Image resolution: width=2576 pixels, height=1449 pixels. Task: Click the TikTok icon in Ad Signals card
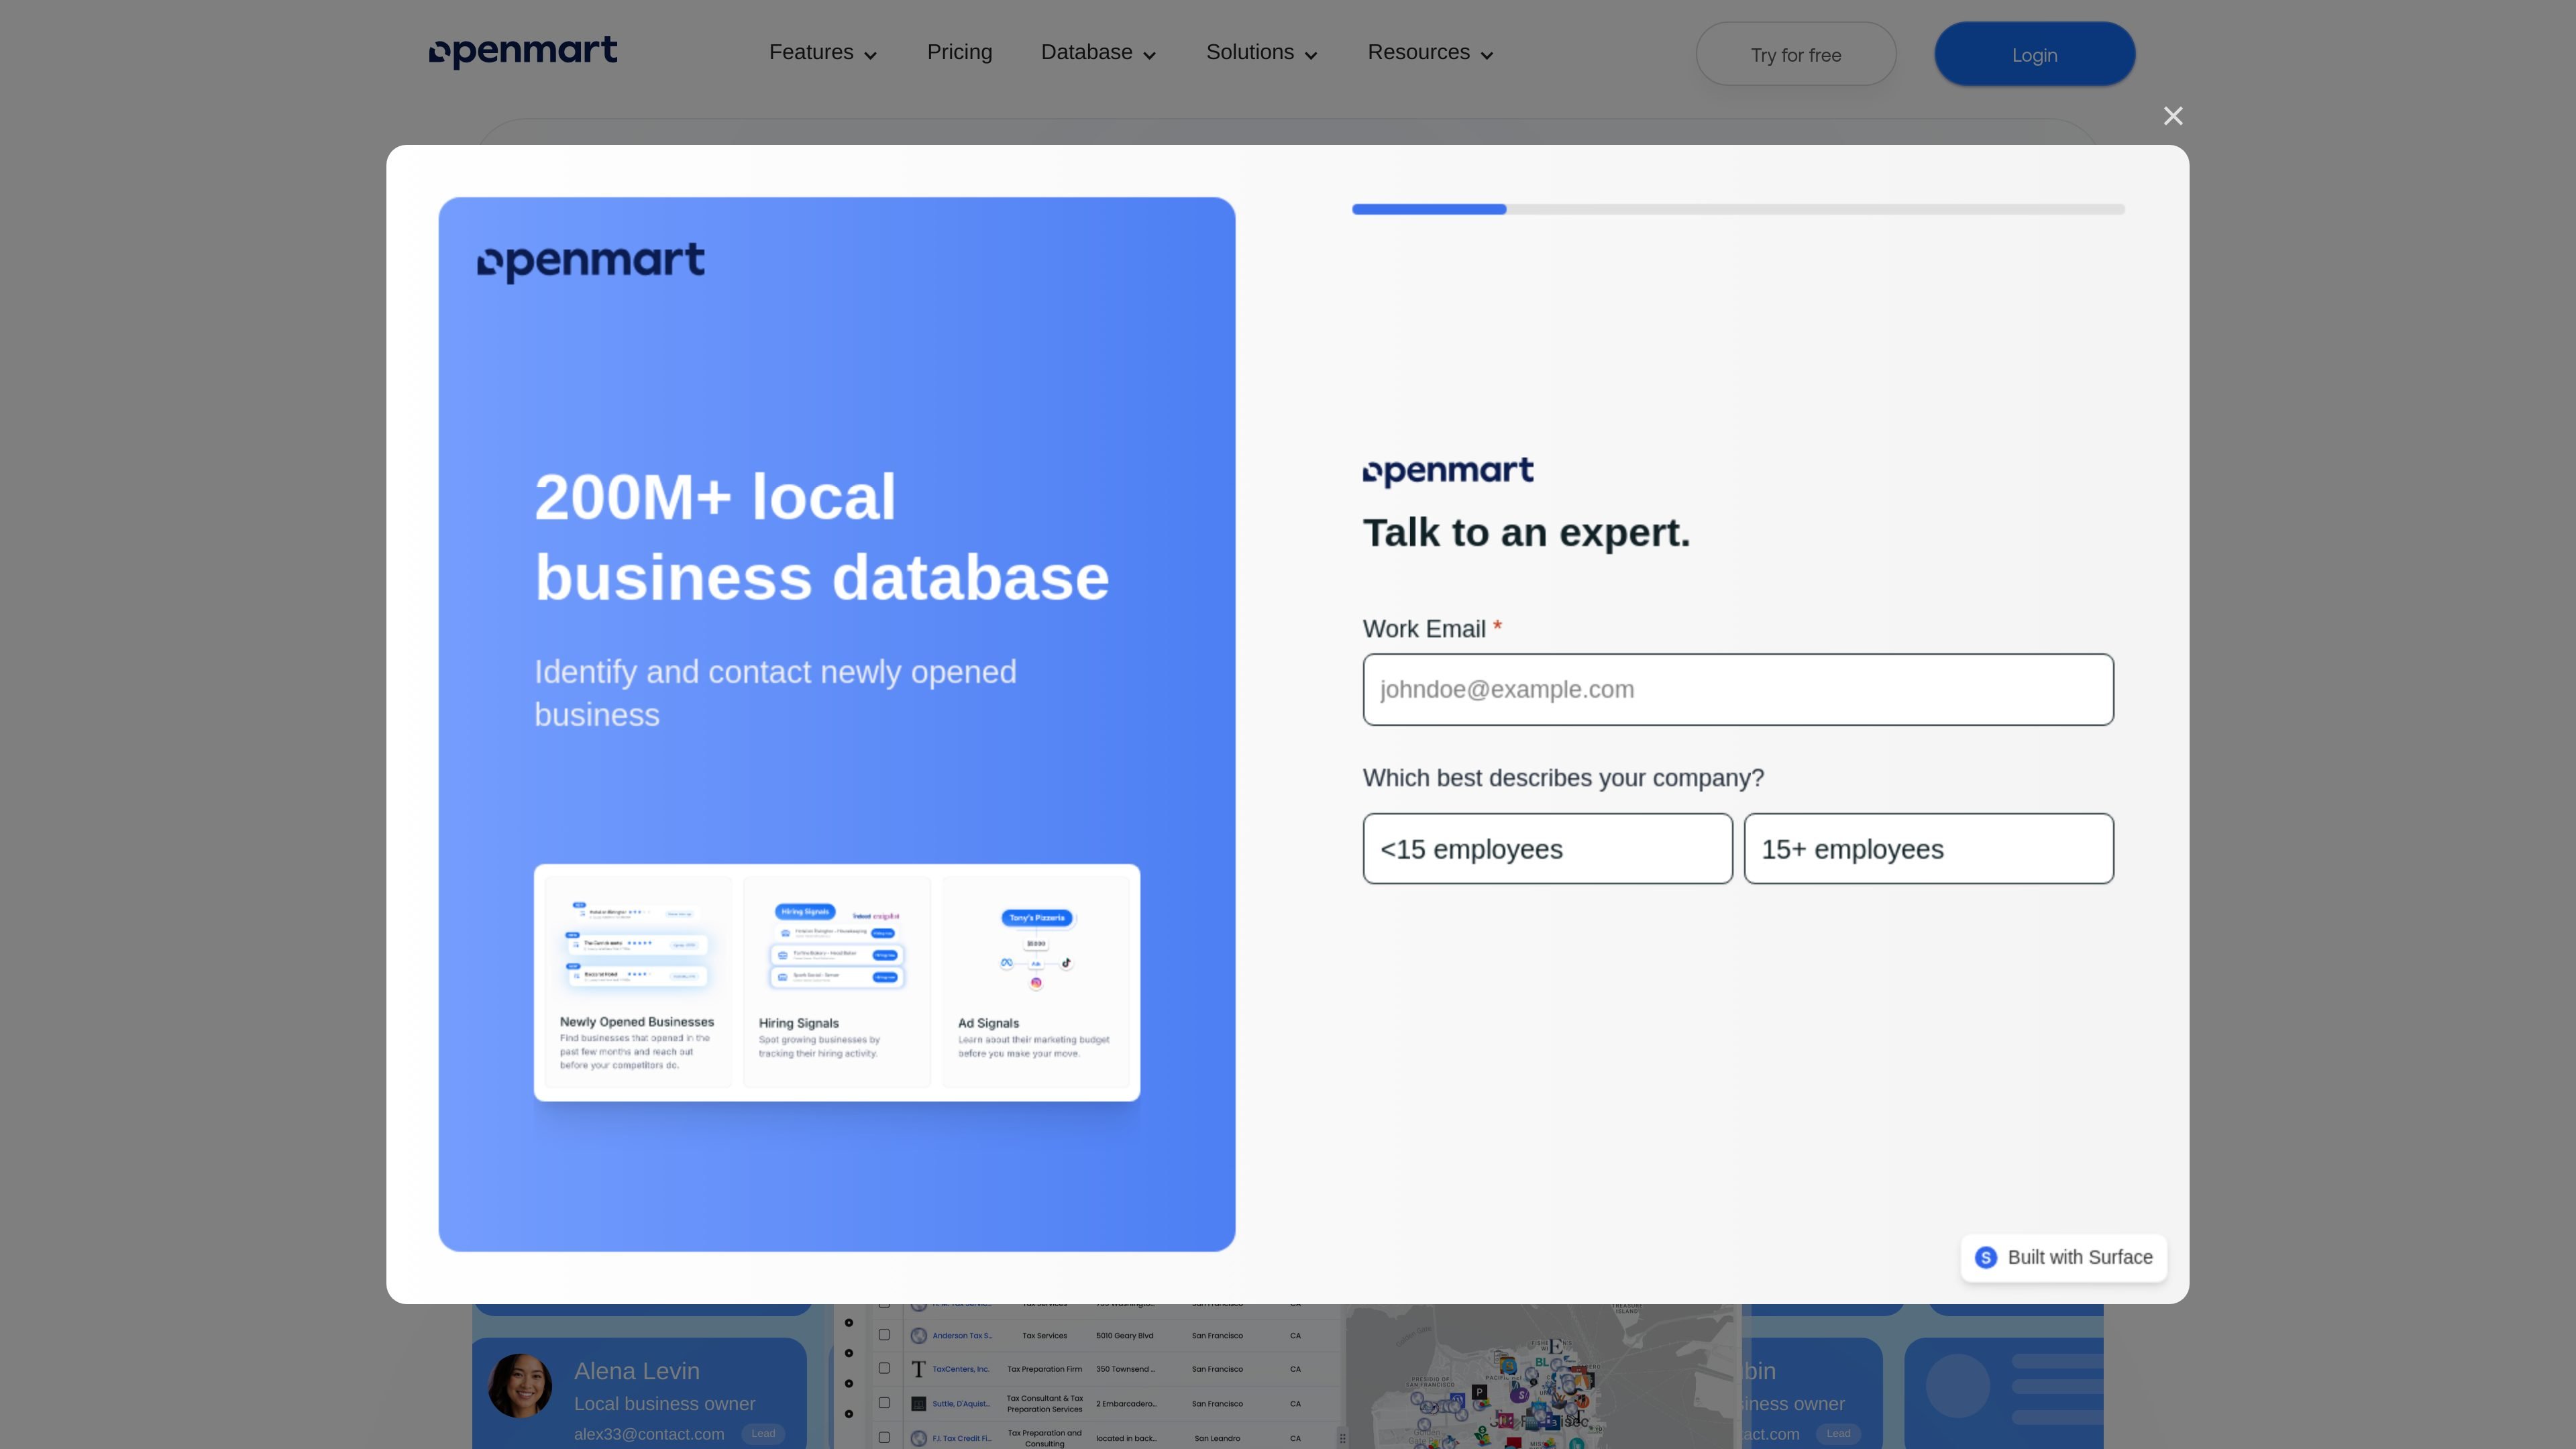(1066, 963)
